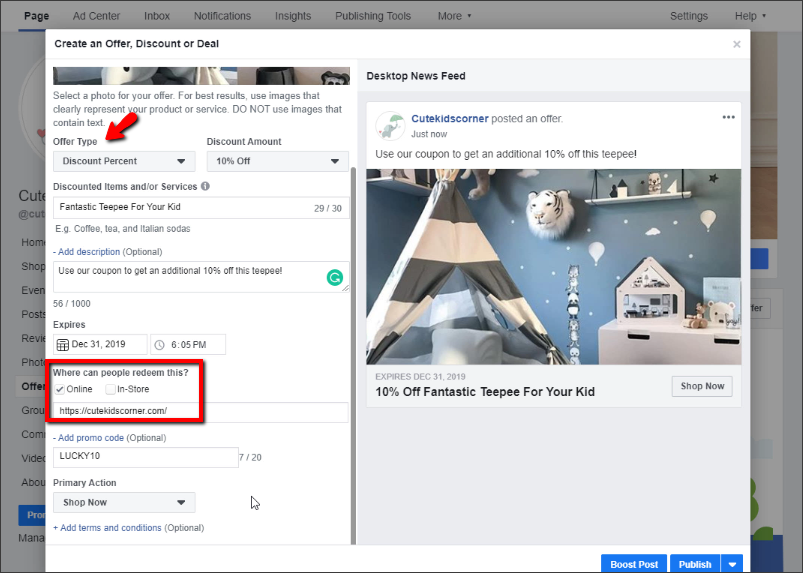
Task: Edit the LUCKY10 promo code field
Action: click(146, 457)
